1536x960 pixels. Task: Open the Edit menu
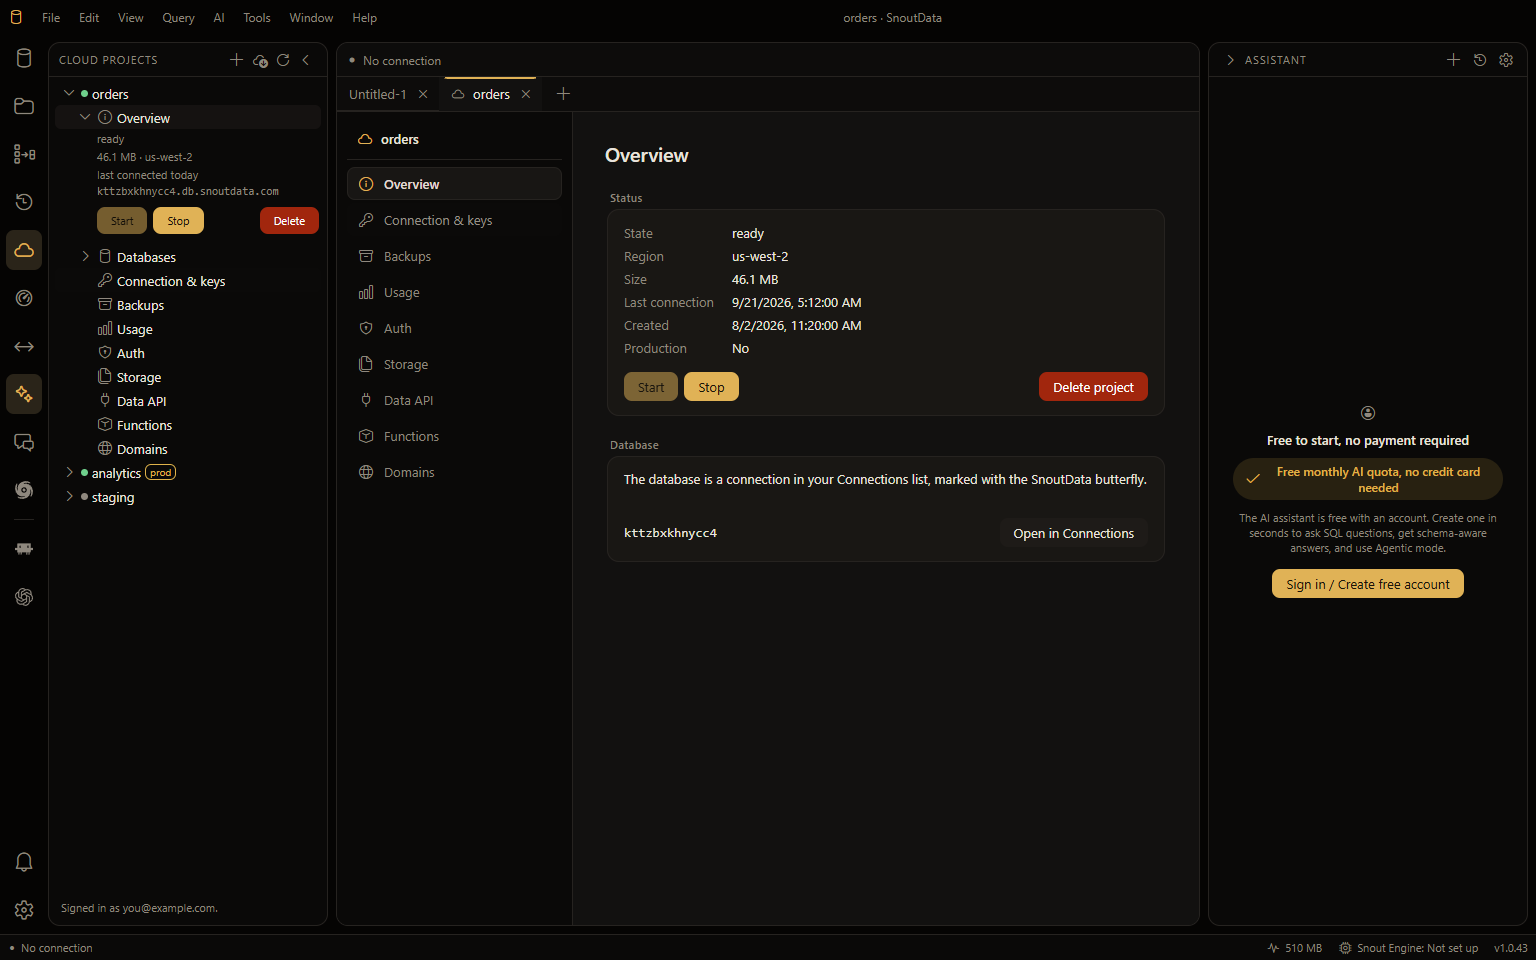coord(89,18)
